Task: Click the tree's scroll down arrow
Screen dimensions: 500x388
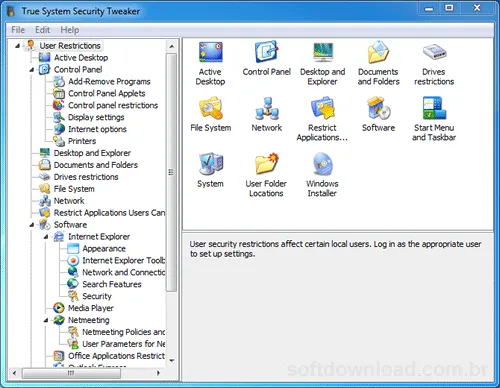Action: [x=172, y=361]
